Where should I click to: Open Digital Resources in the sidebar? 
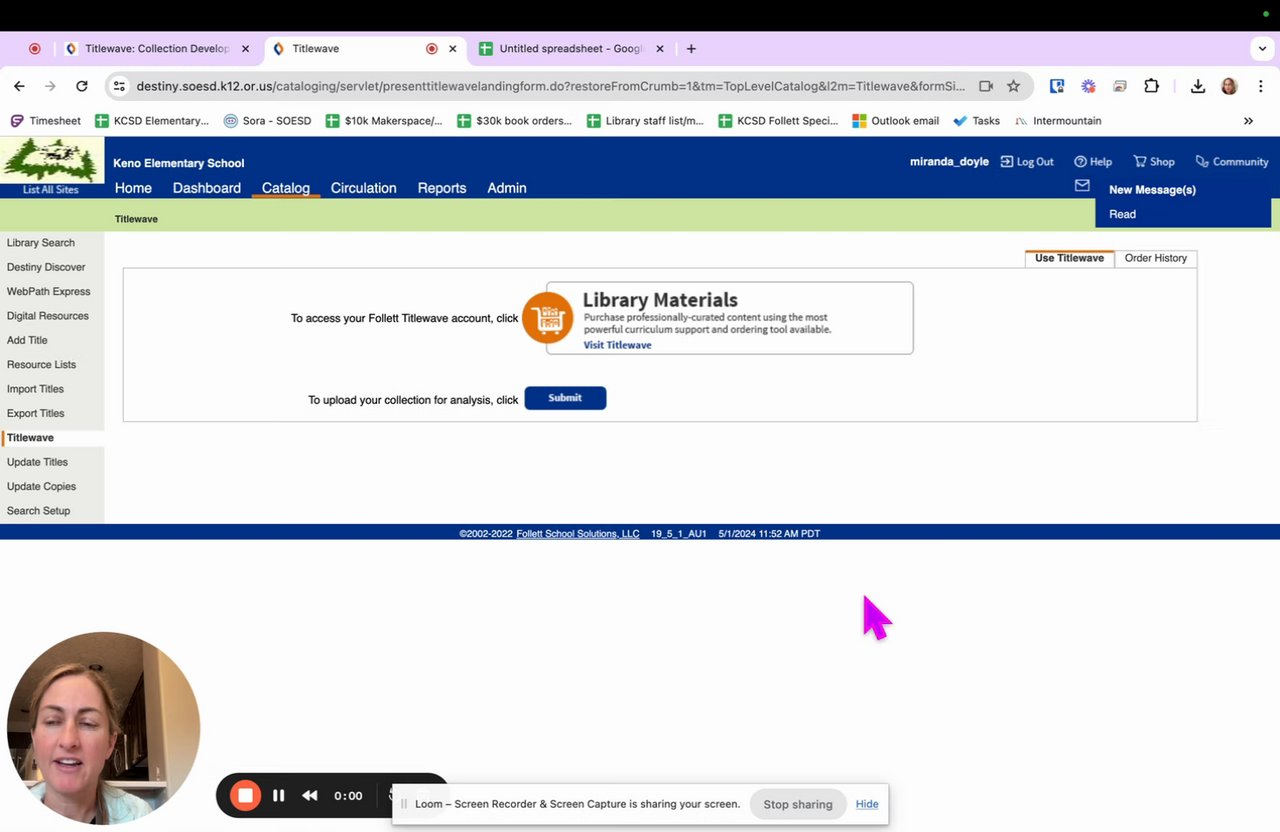(x=48, y=316)
